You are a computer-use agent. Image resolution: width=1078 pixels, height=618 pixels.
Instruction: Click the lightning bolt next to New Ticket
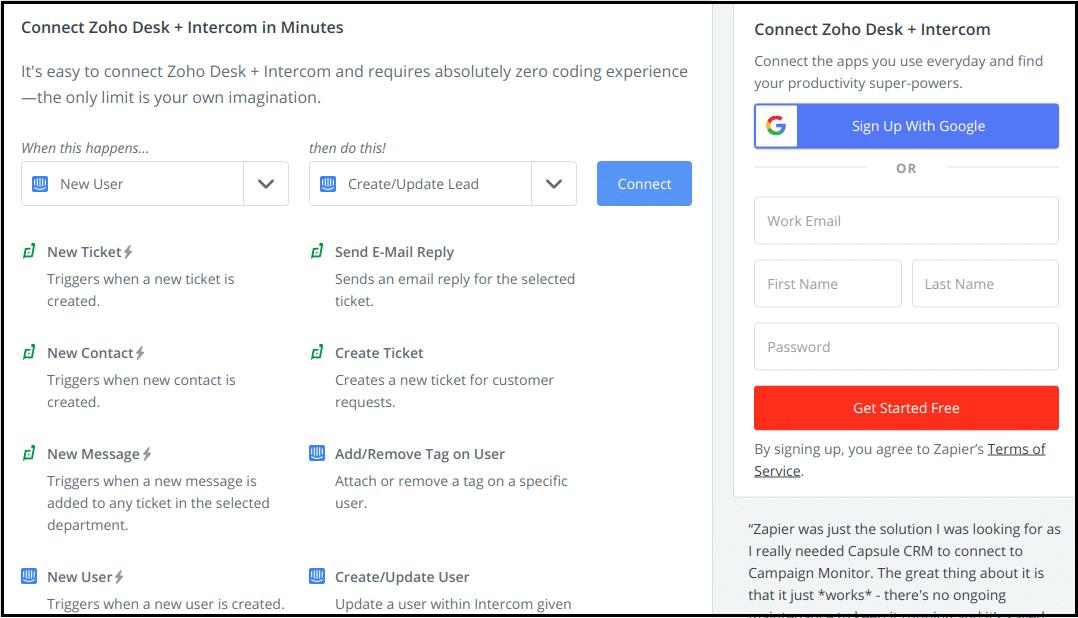[x=128, y=252]
